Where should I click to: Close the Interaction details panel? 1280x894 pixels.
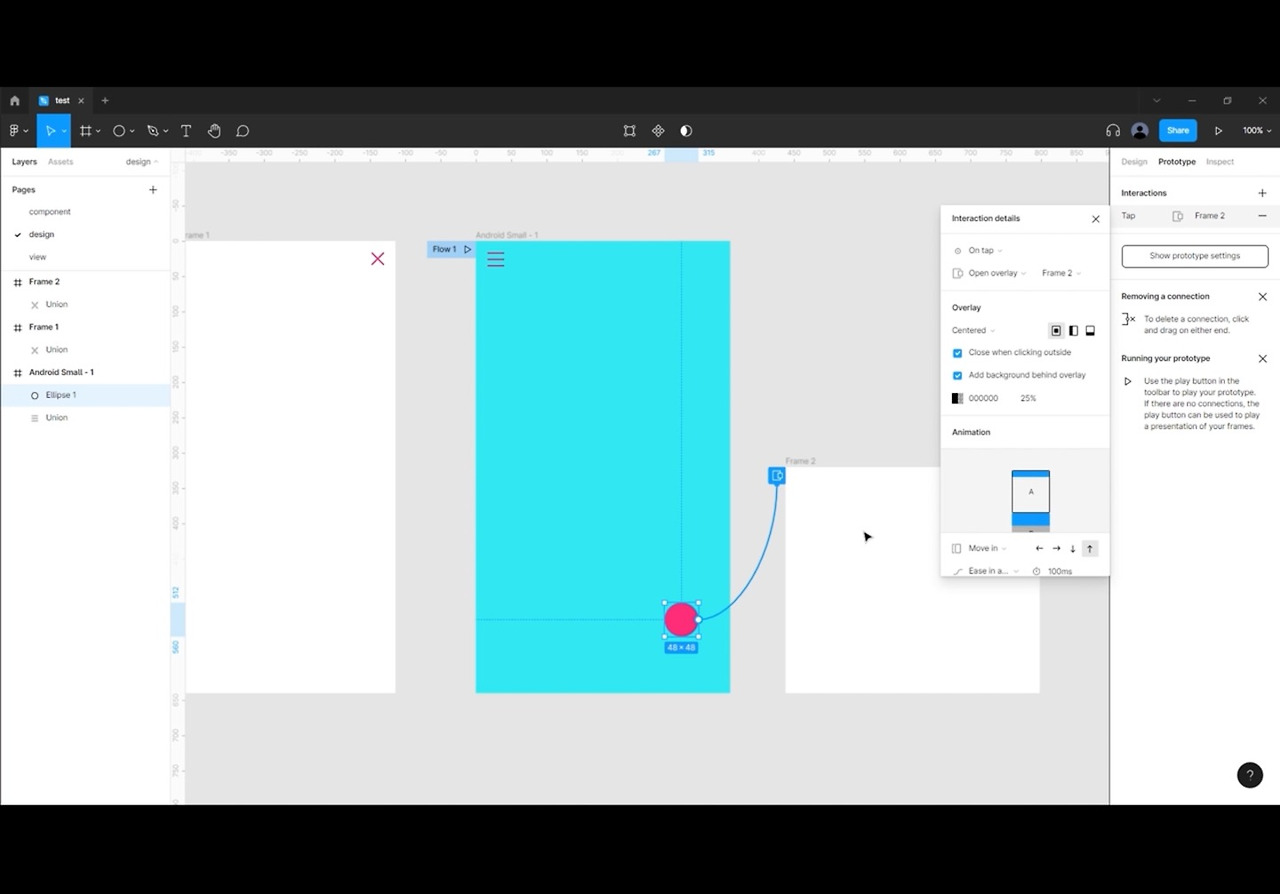(x=1096, y=219)
